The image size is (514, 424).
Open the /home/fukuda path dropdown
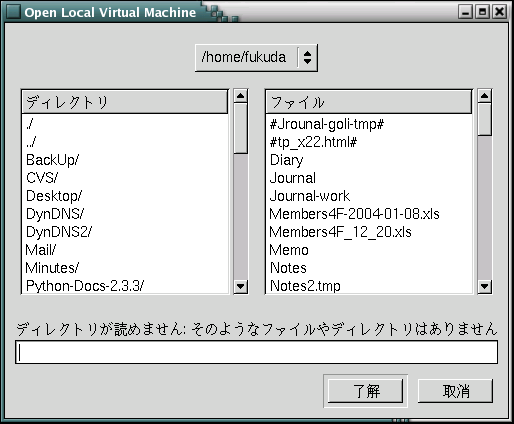256,57
